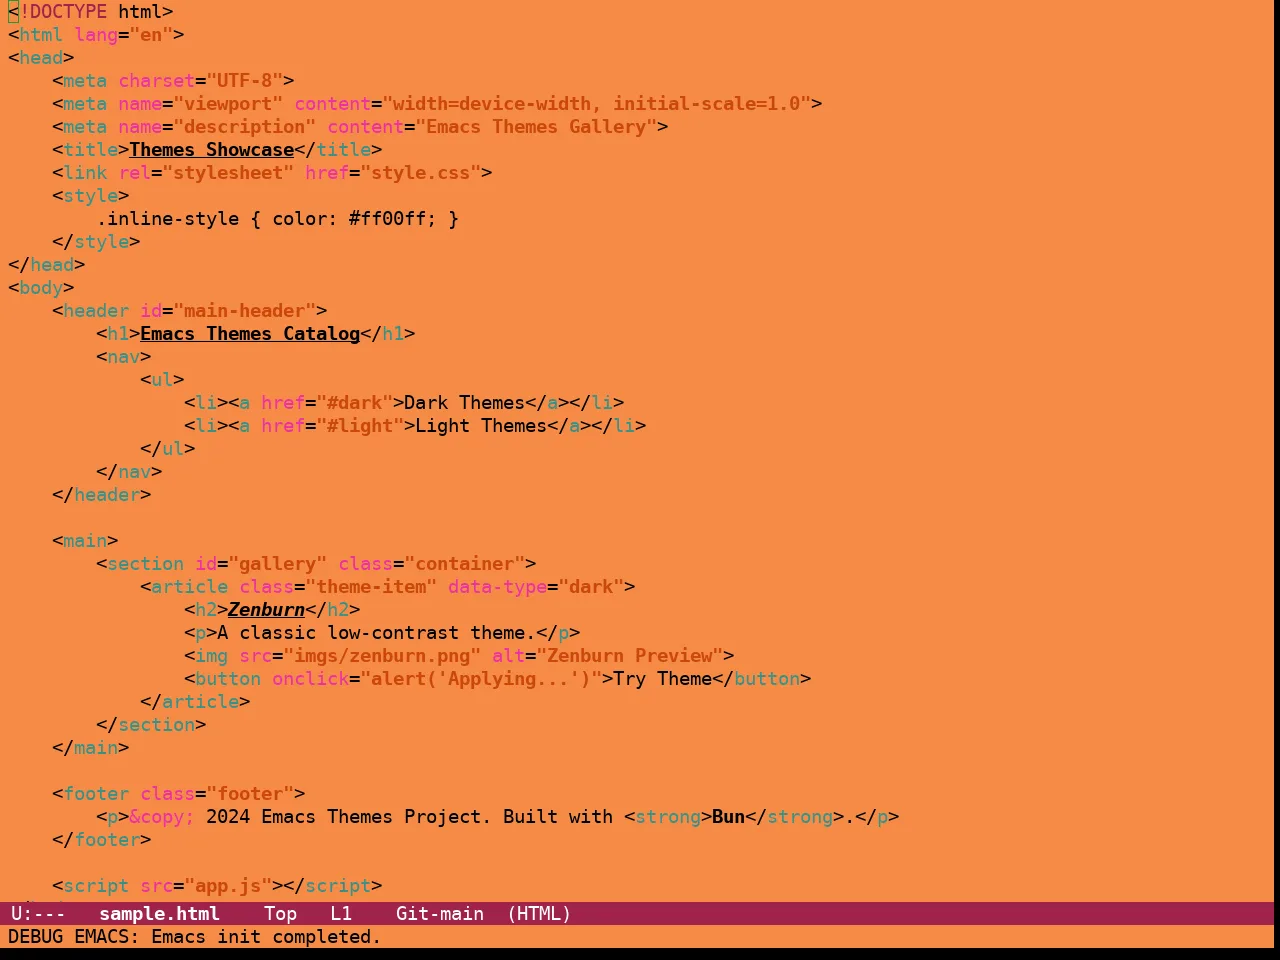Viewport: 1280px width, 960px height.
Task: Click the &copy; entity in the footer
Action: tap(162, 817)
